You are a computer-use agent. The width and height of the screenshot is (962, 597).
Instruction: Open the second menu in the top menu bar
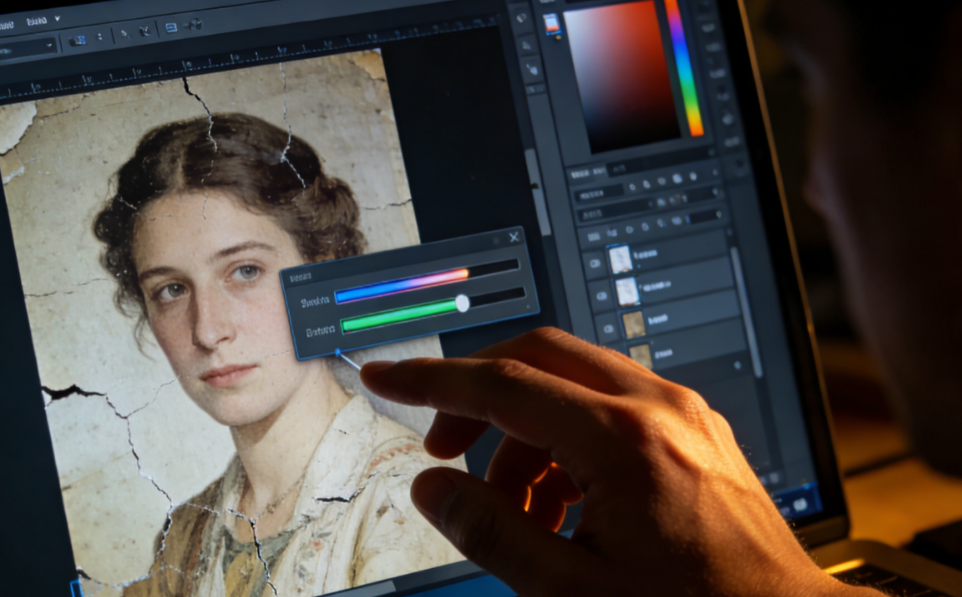[36, 20]
